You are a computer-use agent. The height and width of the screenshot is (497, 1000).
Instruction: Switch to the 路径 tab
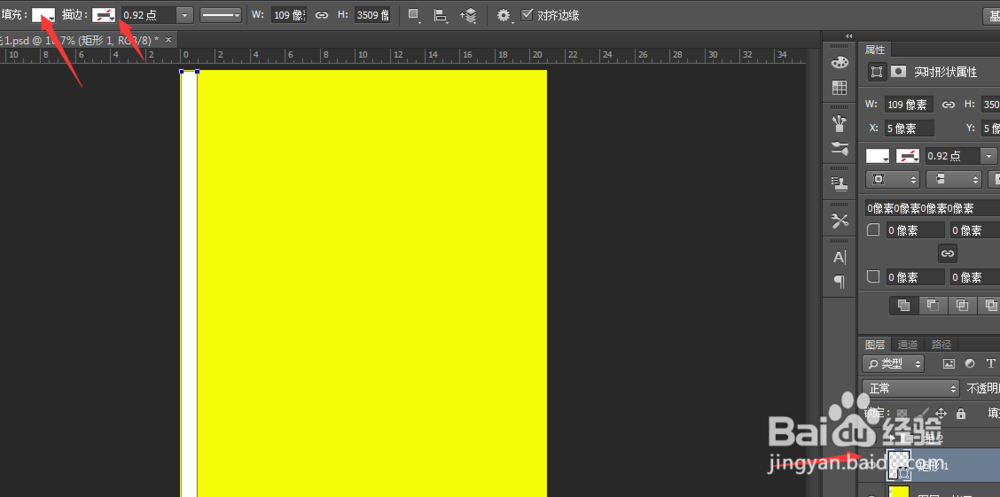[941, 345]
